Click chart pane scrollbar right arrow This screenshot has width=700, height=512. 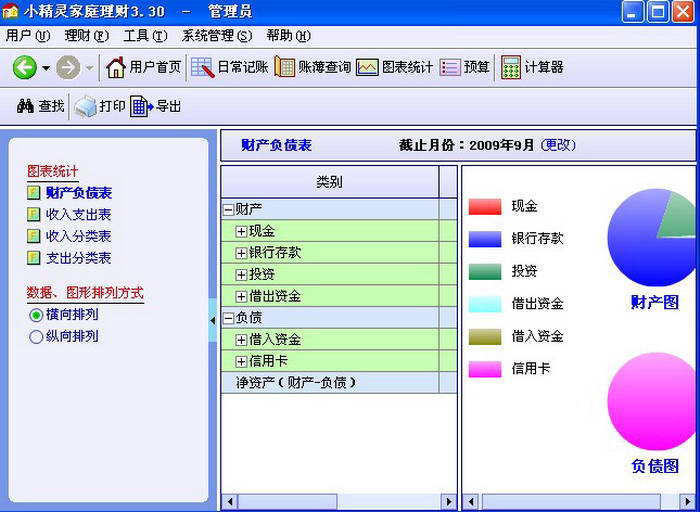(688, 502)
